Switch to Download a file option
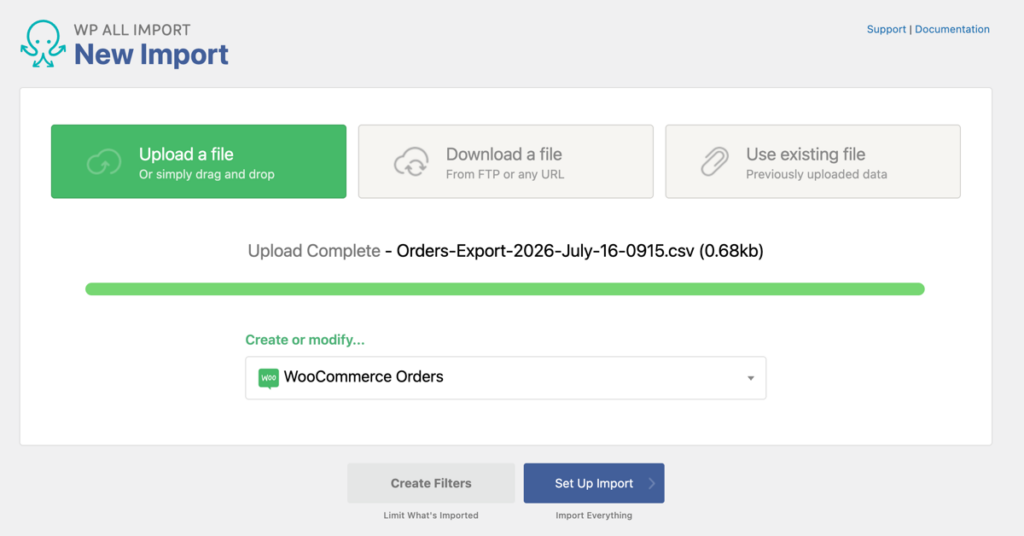 click(x=505, y=161)
